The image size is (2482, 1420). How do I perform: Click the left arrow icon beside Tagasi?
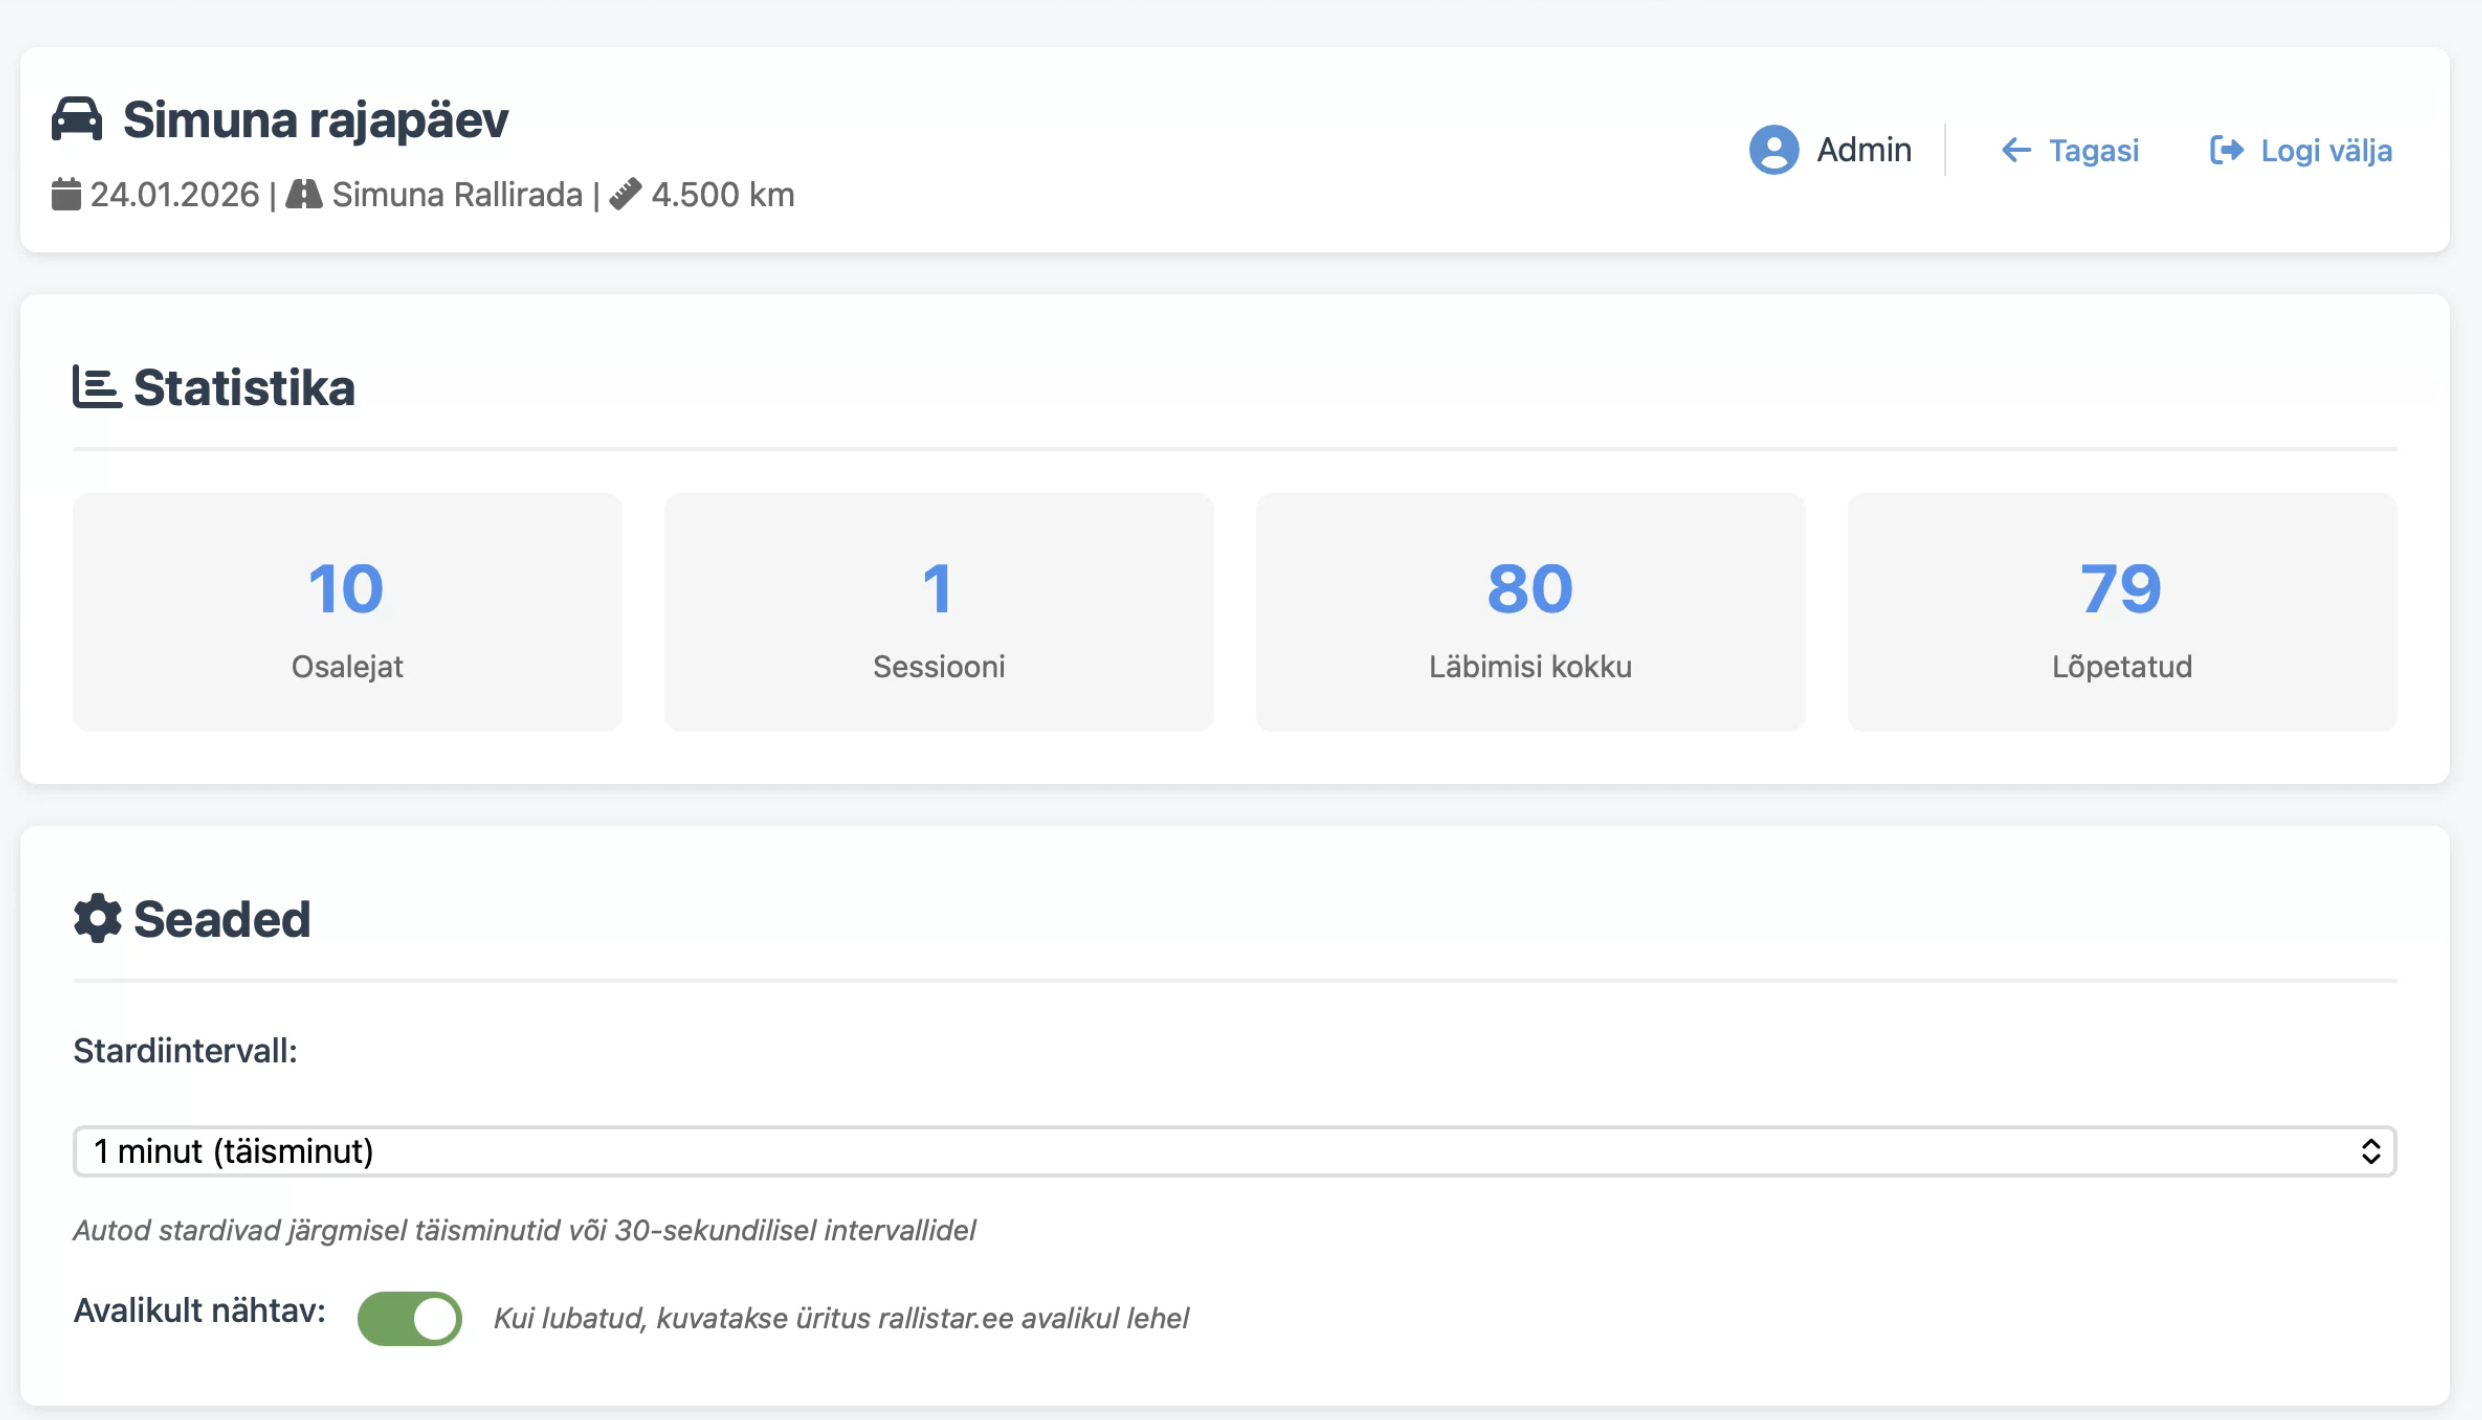[2015, 150]
